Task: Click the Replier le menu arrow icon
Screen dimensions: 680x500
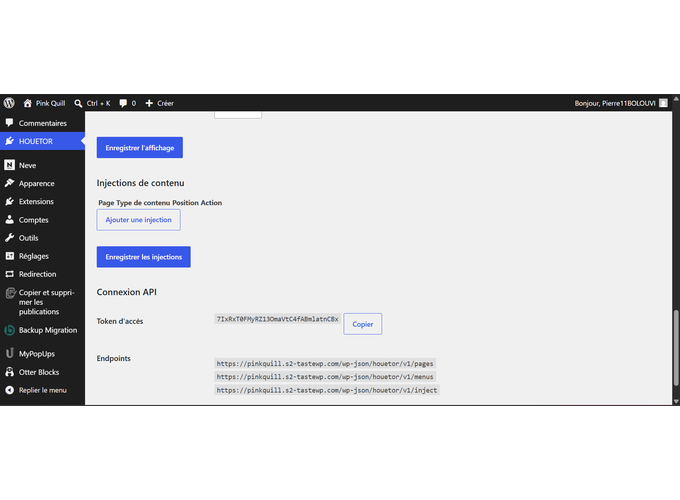Action: 10,390
